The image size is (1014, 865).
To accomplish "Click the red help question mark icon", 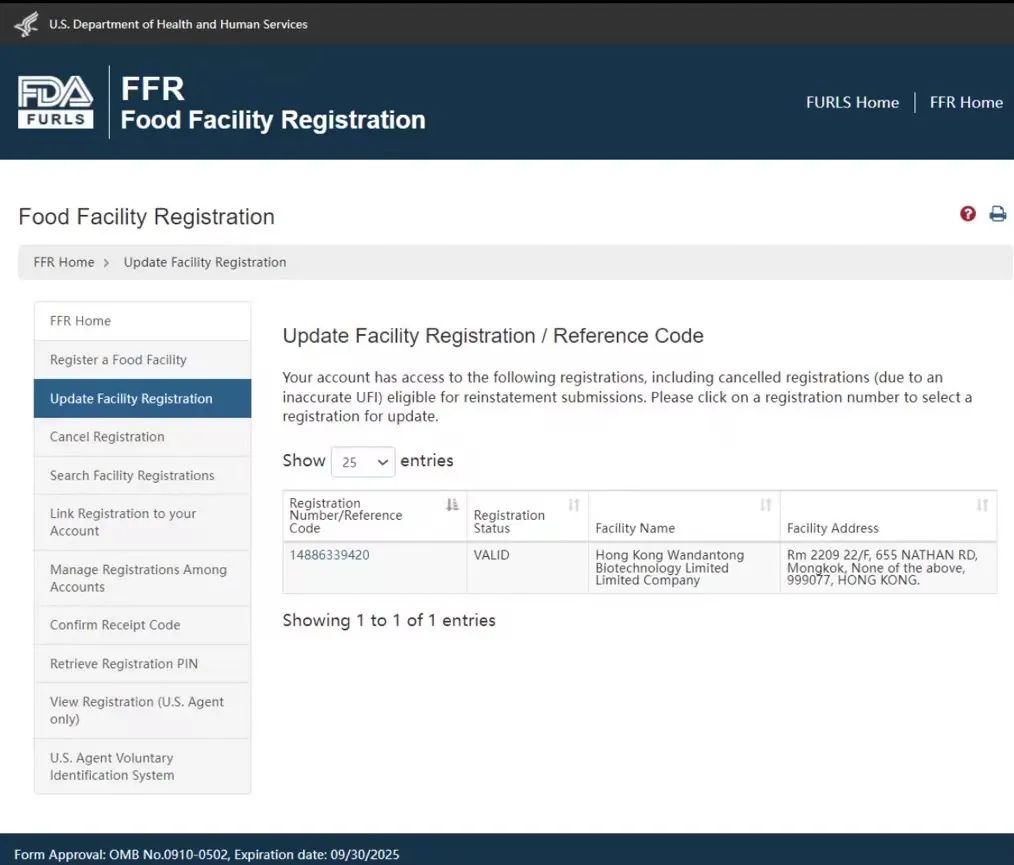I will (x=967, y=214).
